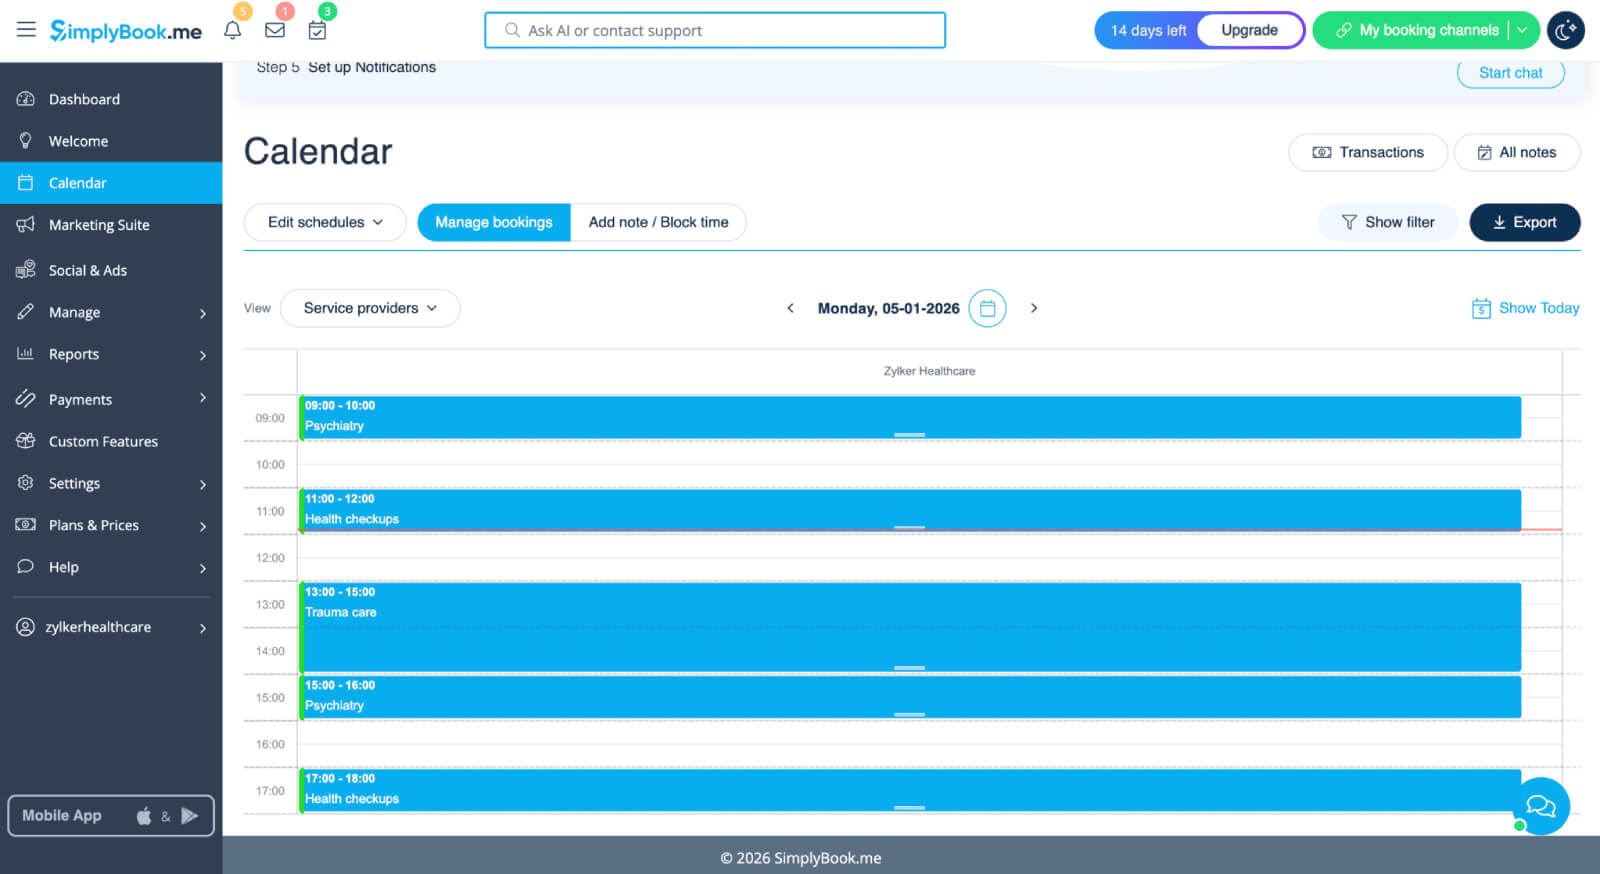The height and width of the screenshot is (874, 1600).
Task: Click the Mobile App button
Action: pyautogui.click(x=111, y=816)
